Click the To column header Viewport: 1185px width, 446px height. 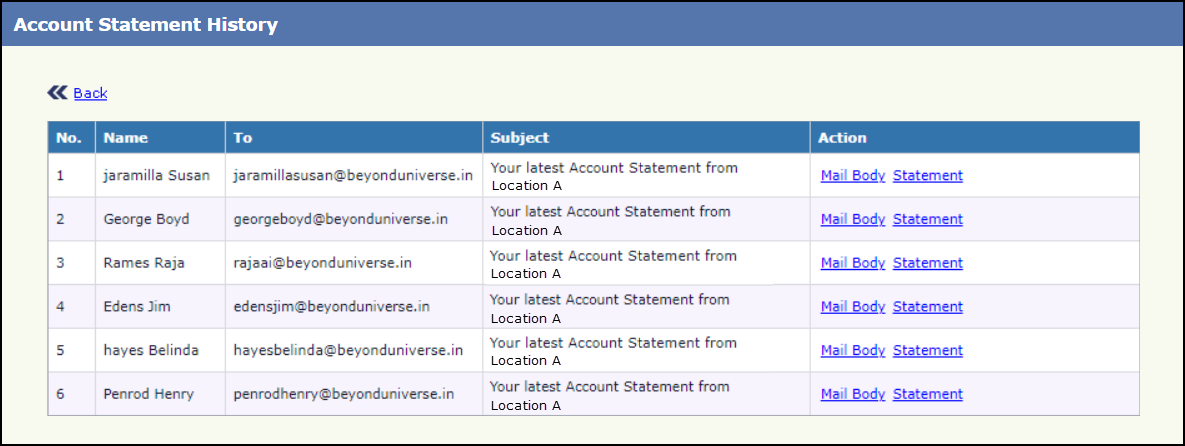click(x=243, y=138)
